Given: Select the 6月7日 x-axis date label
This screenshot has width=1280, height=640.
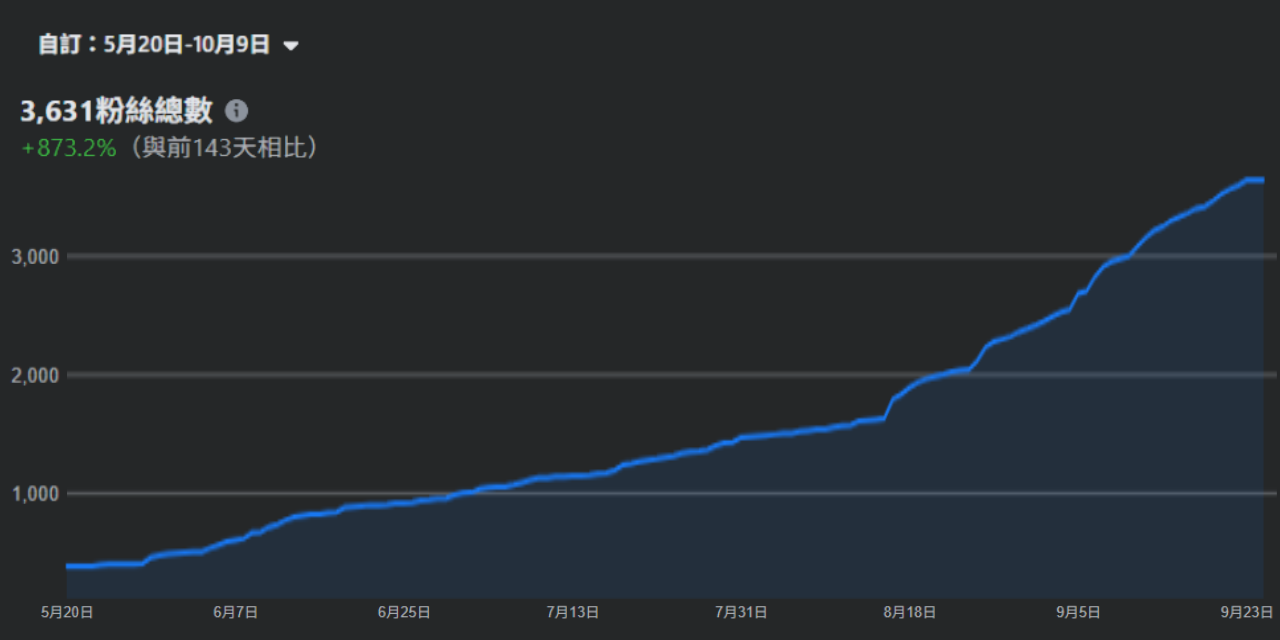Looking at the screenshot, I should (x=237, y=612).
